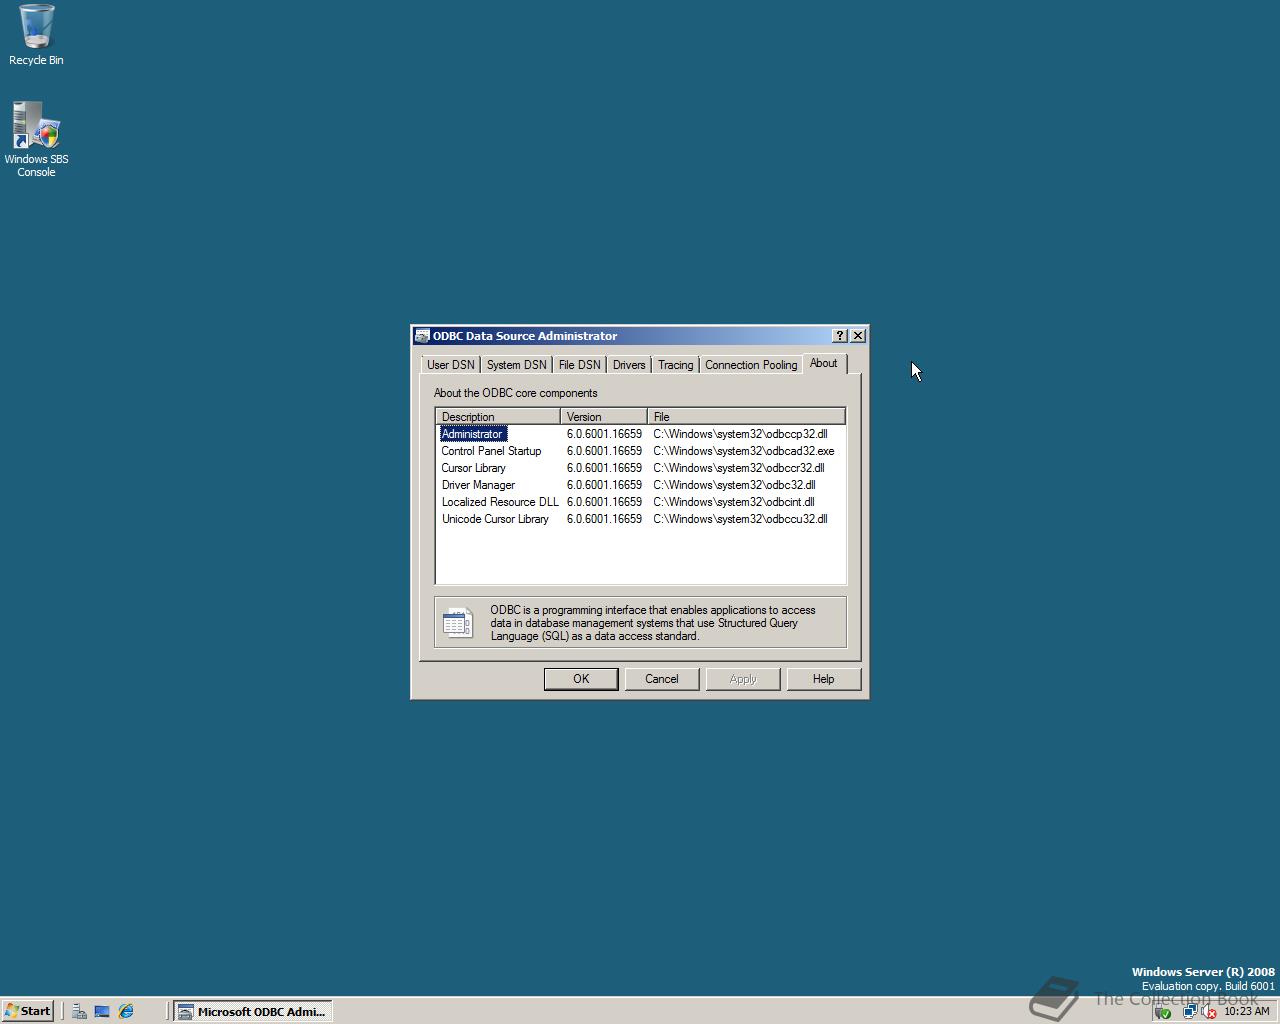Viewport: 1280px width, 1024px height.
Task: Click the muted volume tray icon
Action: click(1209, 1012)
